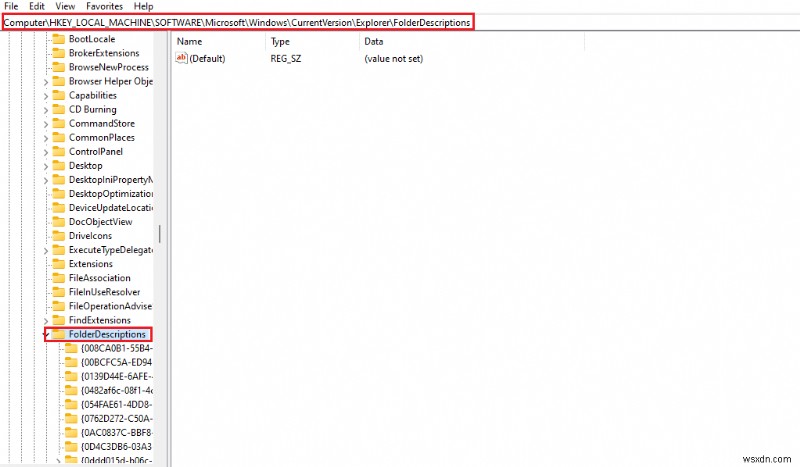Click the DesktopOptimization folder icon

click(x=59, y=193)
